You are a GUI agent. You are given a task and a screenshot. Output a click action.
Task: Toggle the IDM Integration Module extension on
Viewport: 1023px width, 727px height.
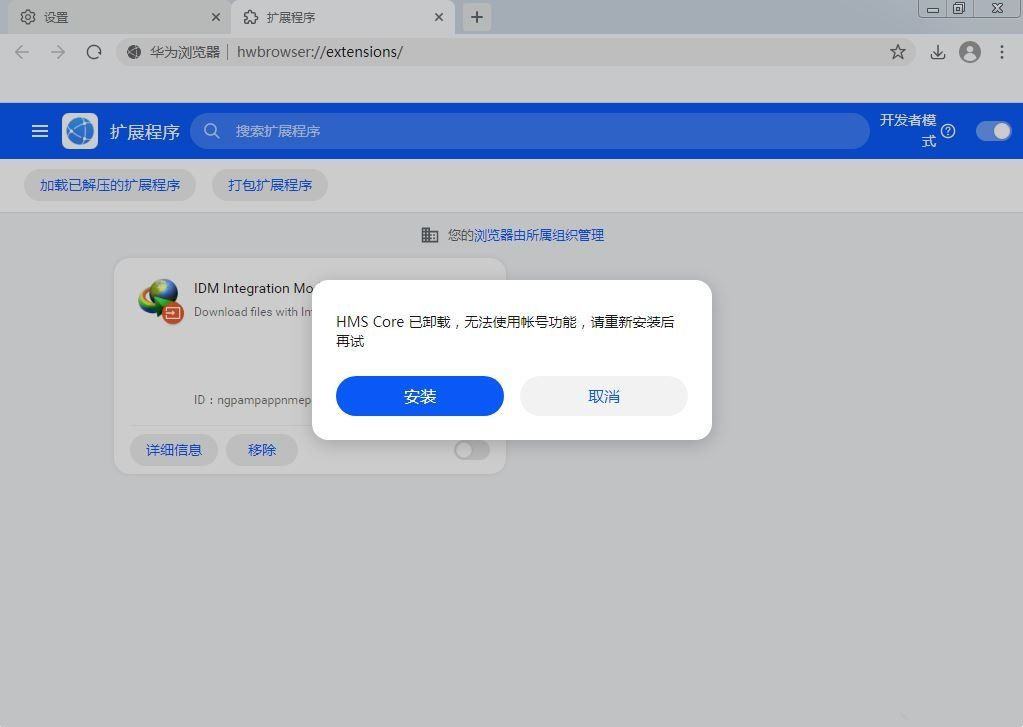[x=470, y=450]
